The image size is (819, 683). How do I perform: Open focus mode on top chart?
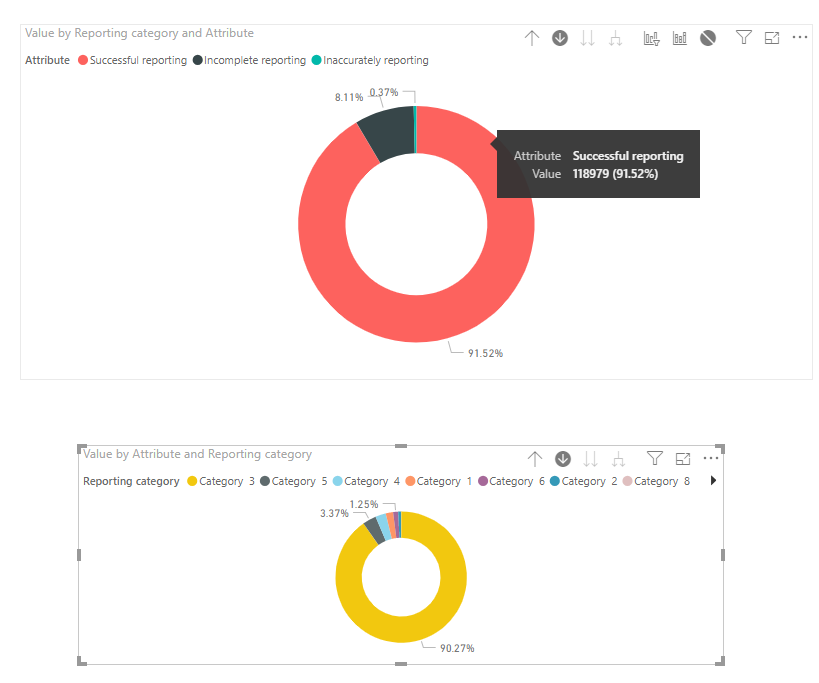(771, 38)
